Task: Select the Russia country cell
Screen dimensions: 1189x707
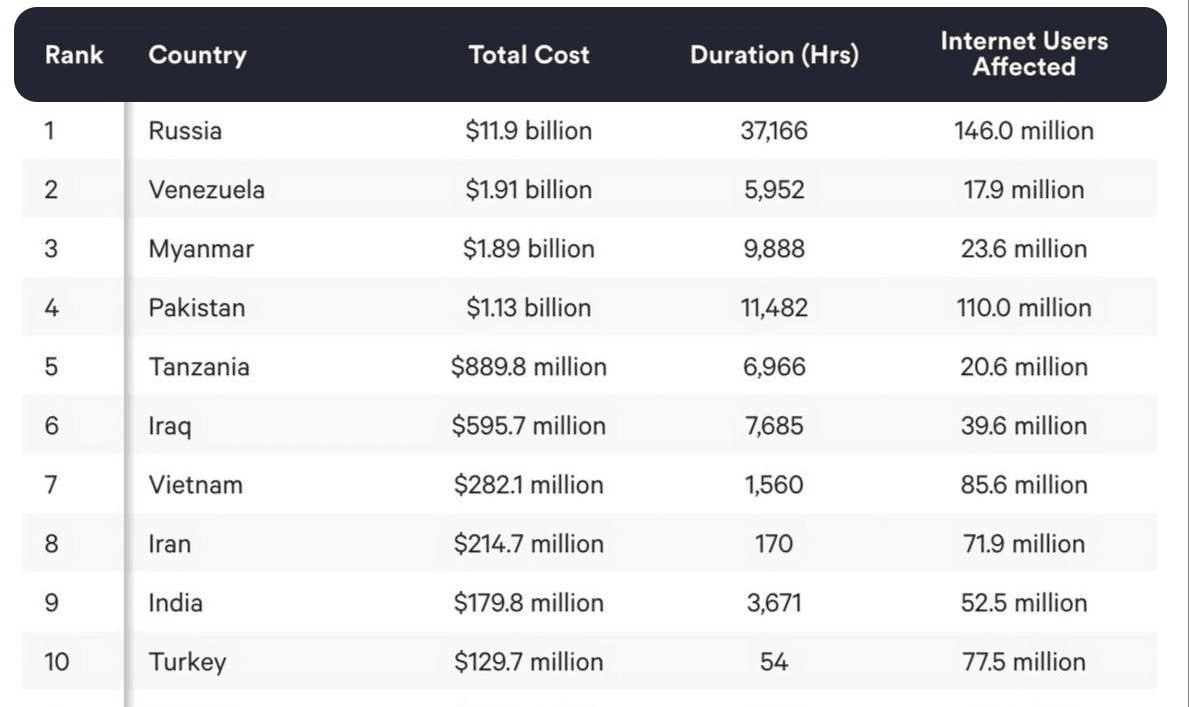Action: (x=185, y=131)
